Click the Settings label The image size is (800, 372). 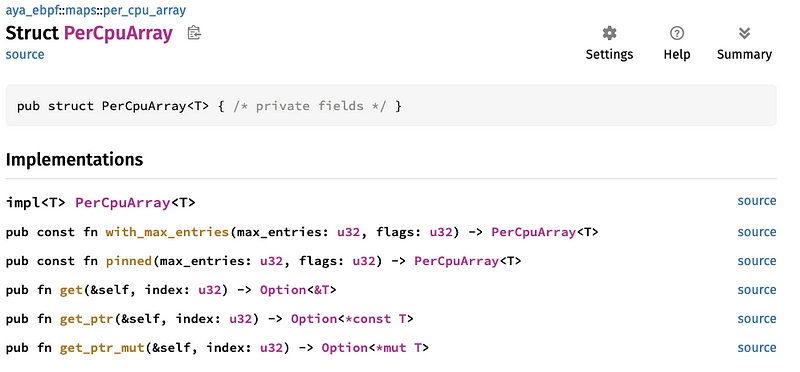coord(609,55)
